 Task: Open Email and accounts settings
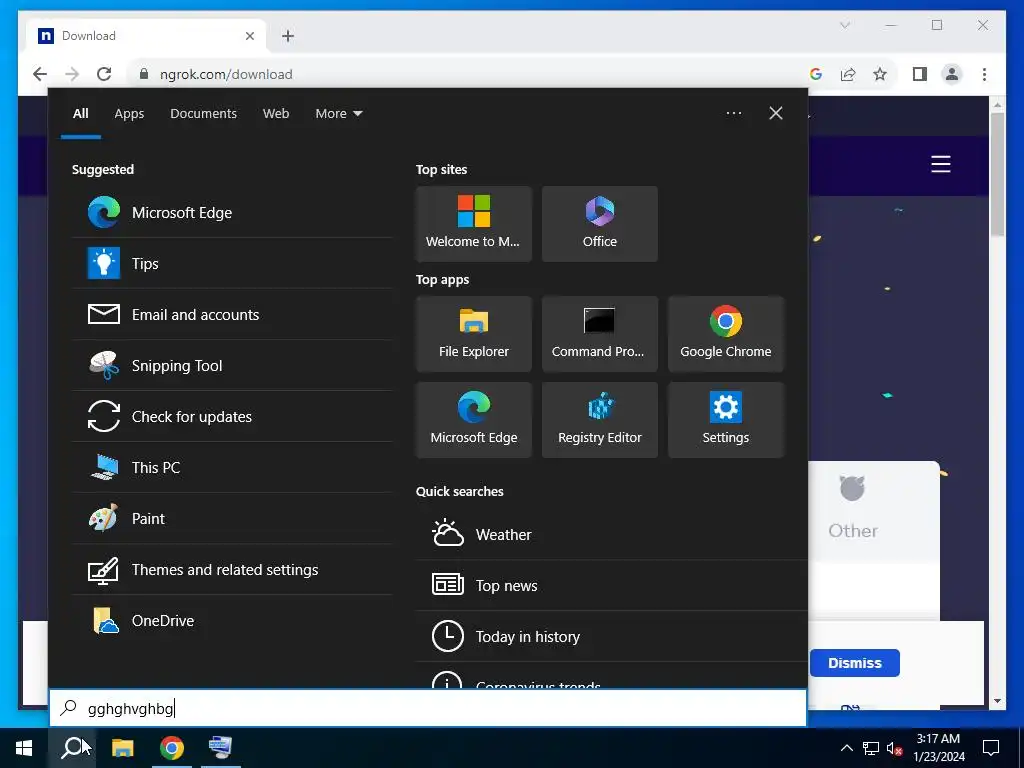(x=232, y=314)
